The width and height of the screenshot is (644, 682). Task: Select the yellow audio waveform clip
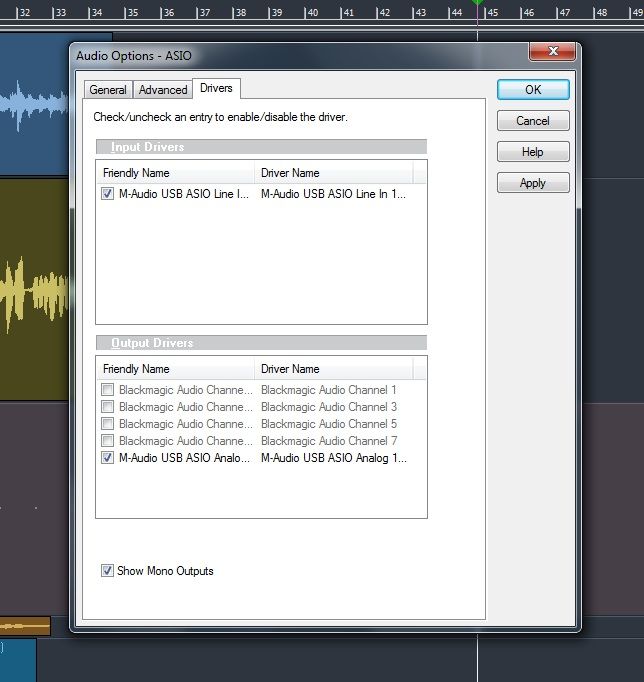(x=30, y=290)
